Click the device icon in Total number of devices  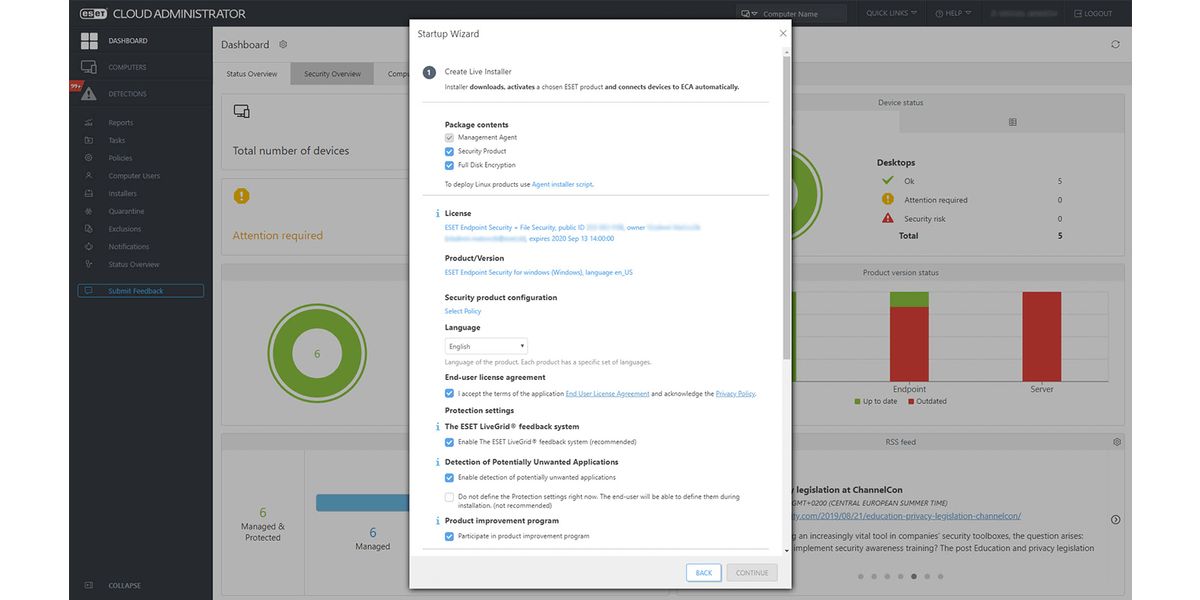pos(241,111)
